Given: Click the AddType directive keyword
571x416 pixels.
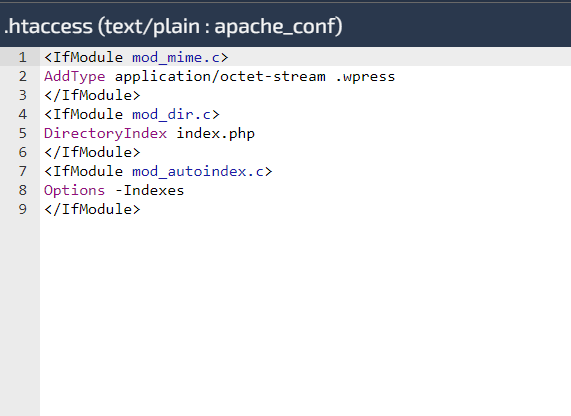Looking at the screenshot, I should click(75, 76).
